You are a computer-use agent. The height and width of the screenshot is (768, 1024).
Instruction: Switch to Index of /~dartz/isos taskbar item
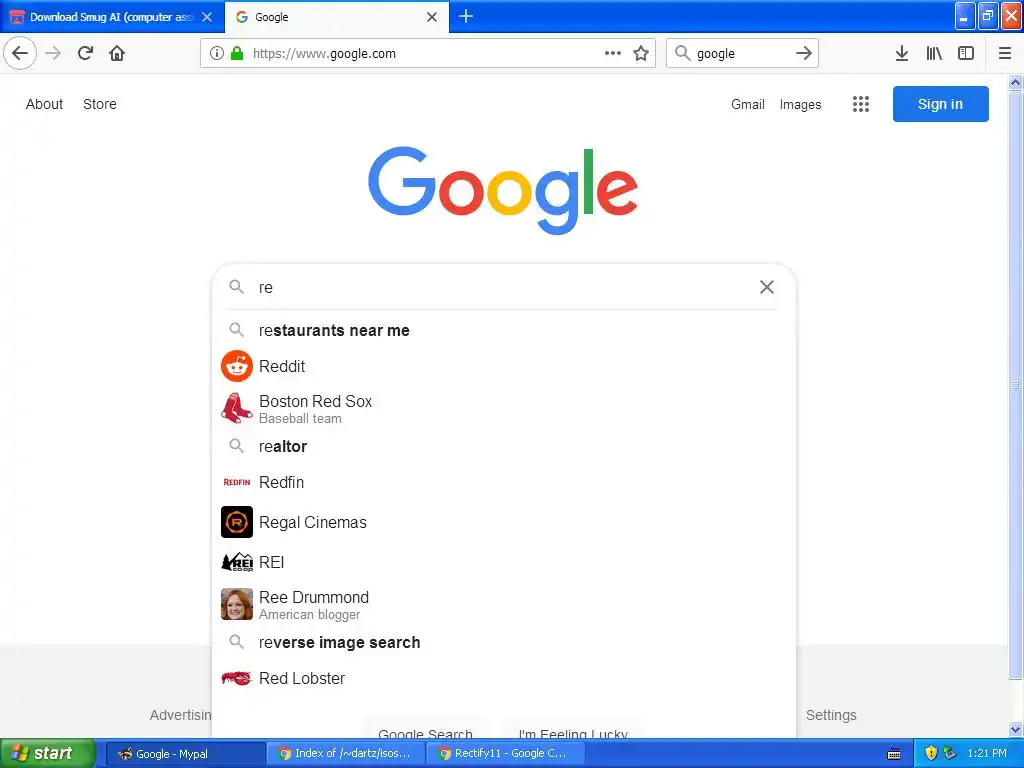point(346,754)
